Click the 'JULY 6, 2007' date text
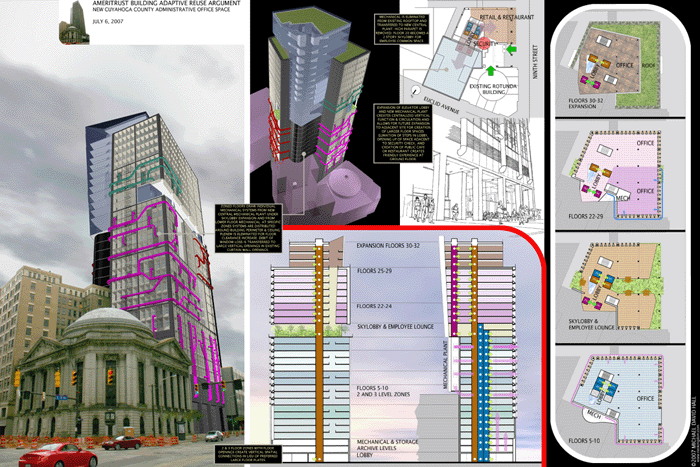Image resolution: width=700 pixels, height=467 pixels. (108, 21)
